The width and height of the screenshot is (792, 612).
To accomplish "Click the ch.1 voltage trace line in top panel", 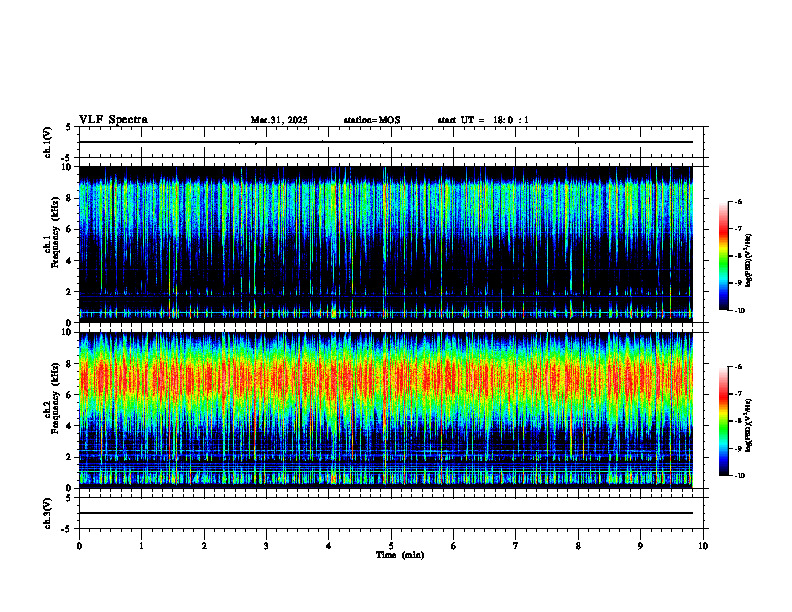I will pos(386,142).
